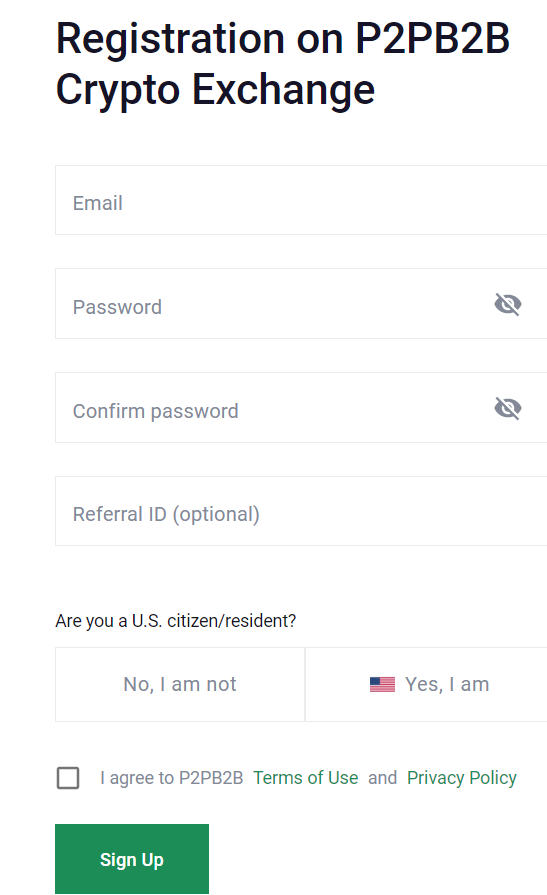The height and width of the screenshot is (895, 547).
Task: Tick the agree to terms checkbox
Action: [68, 777]
